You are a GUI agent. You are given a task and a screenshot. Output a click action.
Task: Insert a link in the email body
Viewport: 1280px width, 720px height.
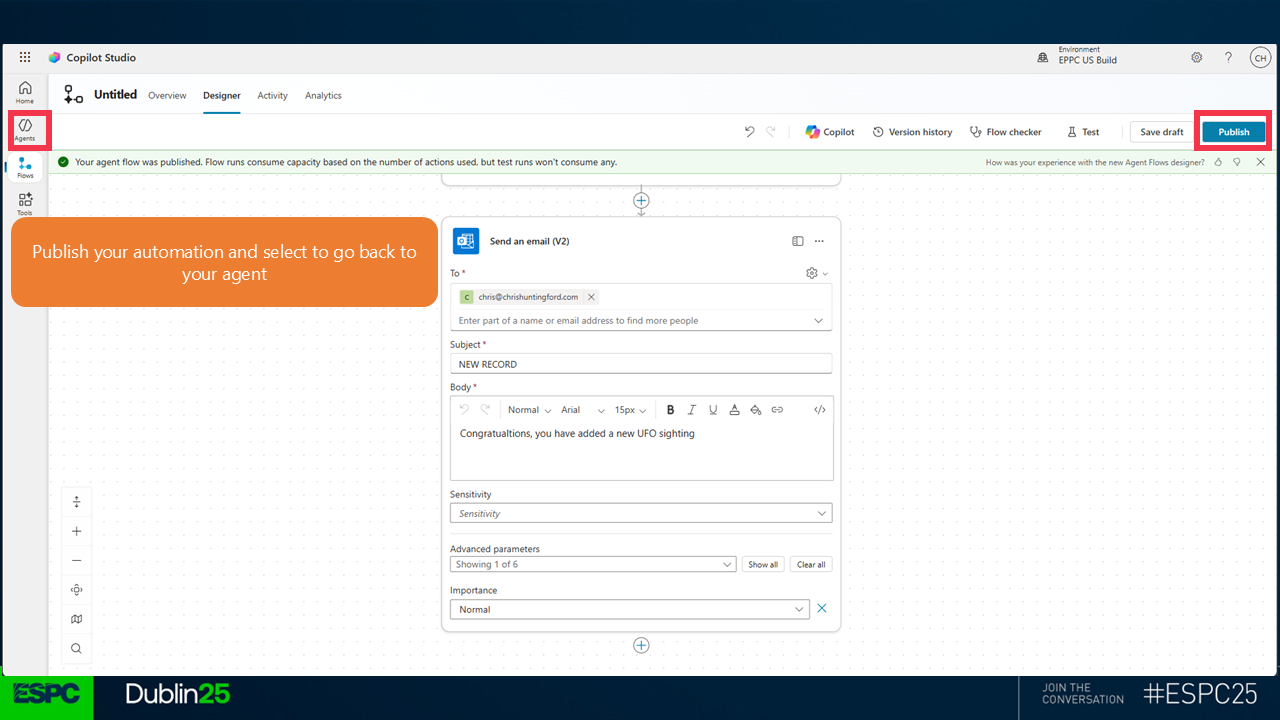coord(777,410)
